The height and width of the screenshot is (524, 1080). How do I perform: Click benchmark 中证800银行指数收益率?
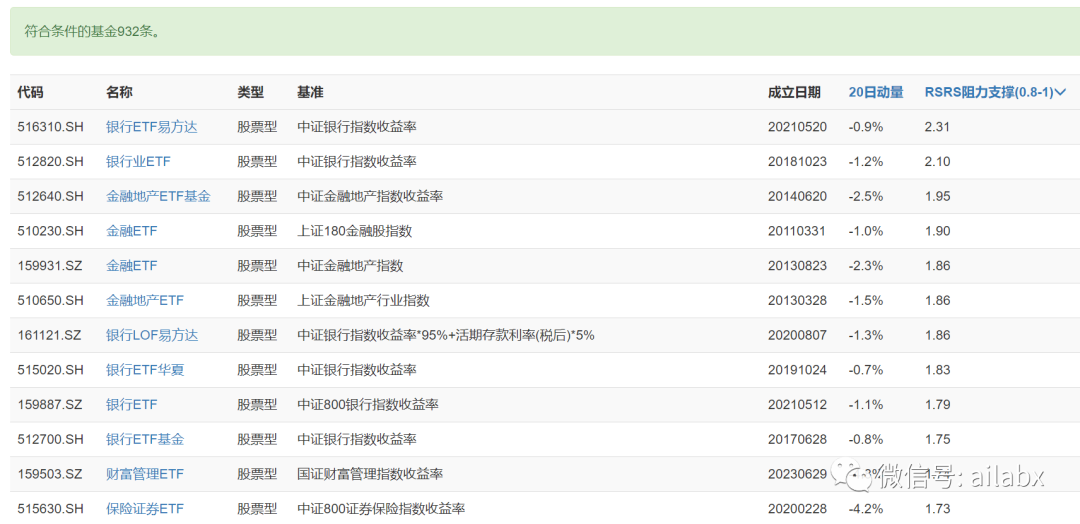pyautogui.click(x=368, y=404)
